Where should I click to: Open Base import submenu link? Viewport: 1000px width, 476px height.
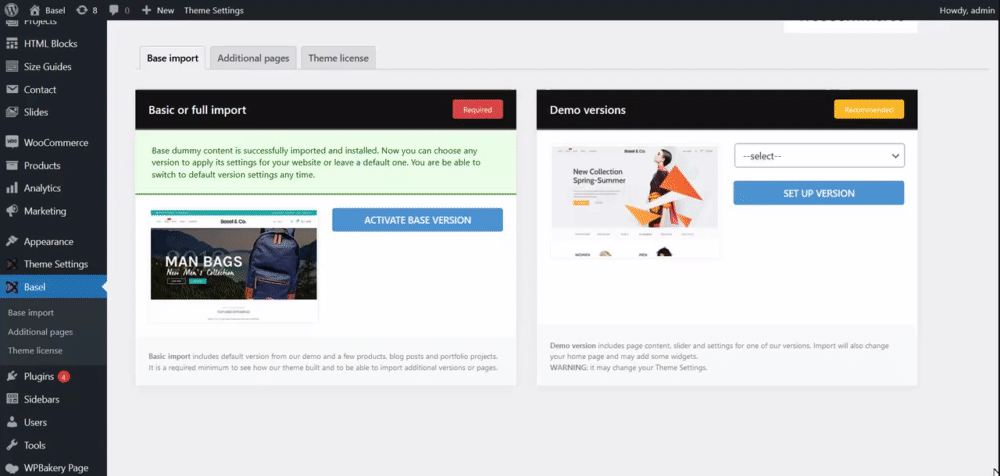tap(31, 313)
